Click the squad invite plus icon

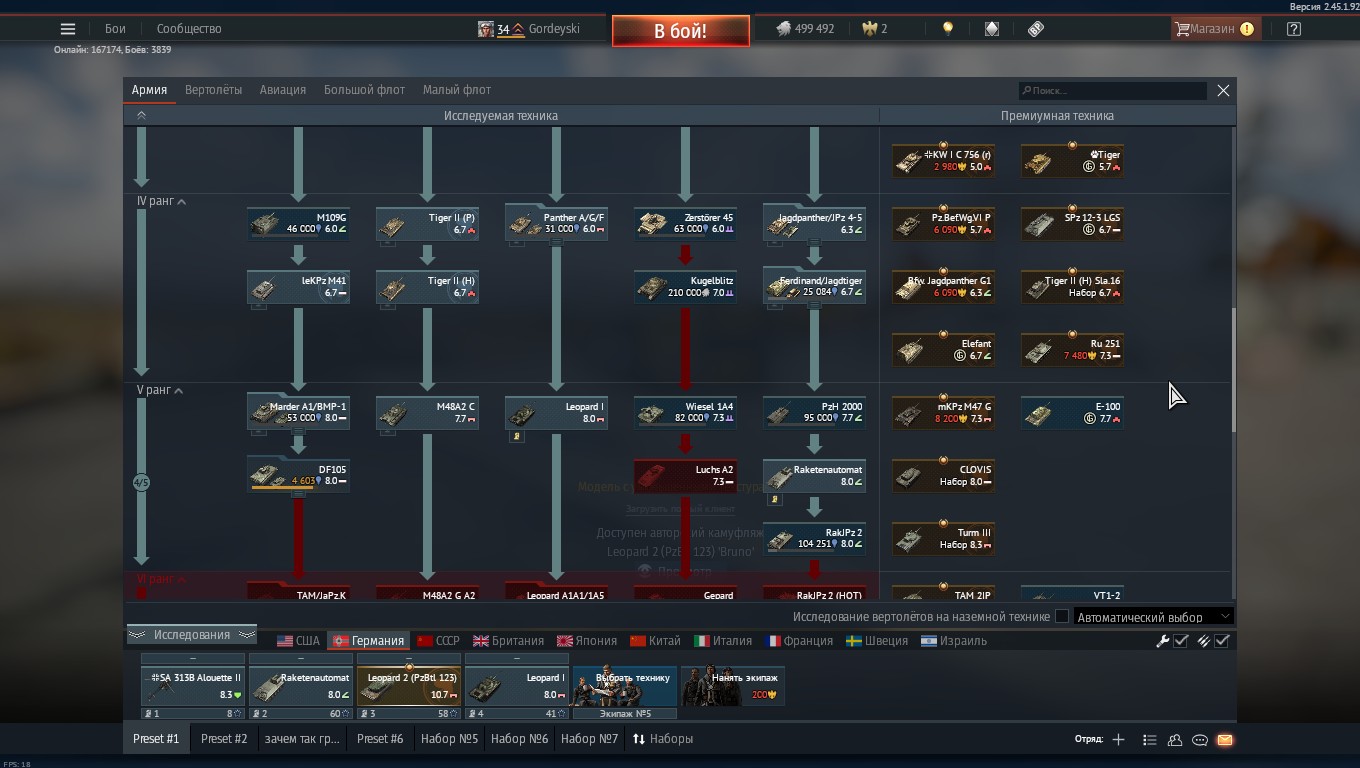[x=1118, y=740]
